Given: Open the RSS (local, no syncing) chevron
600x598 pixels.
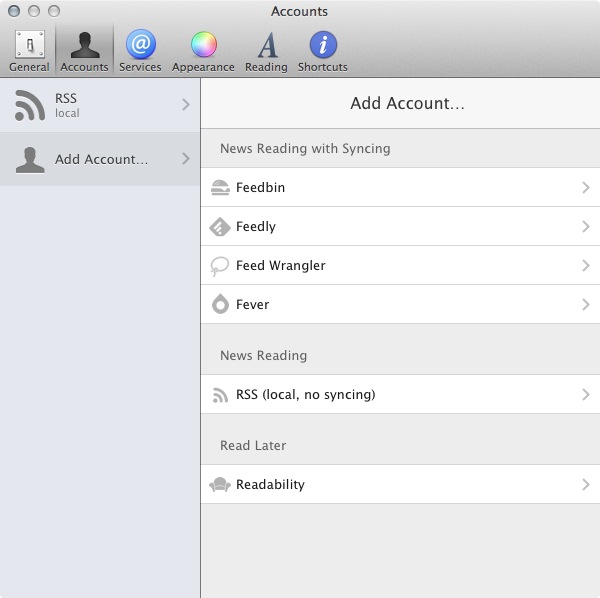Looking at the screenshot, I should click(585, 394).
